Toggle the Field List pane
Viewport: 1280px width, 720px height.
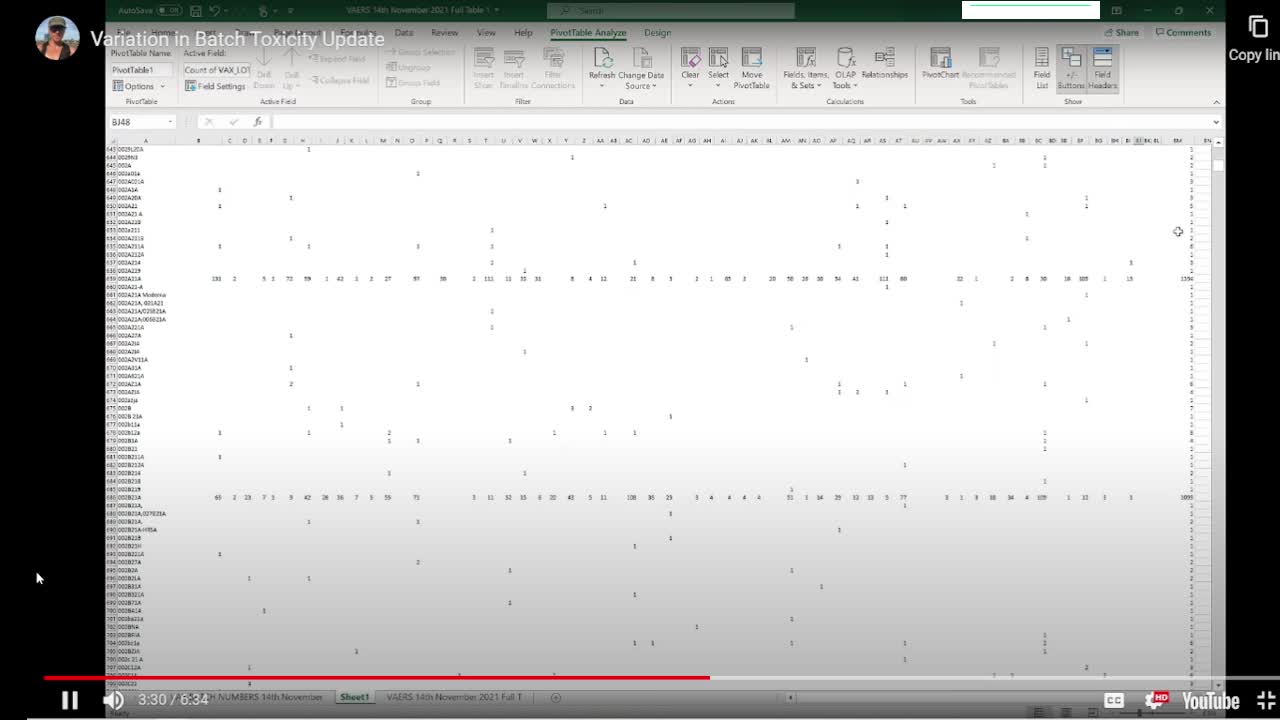[x=1042, y=68]
